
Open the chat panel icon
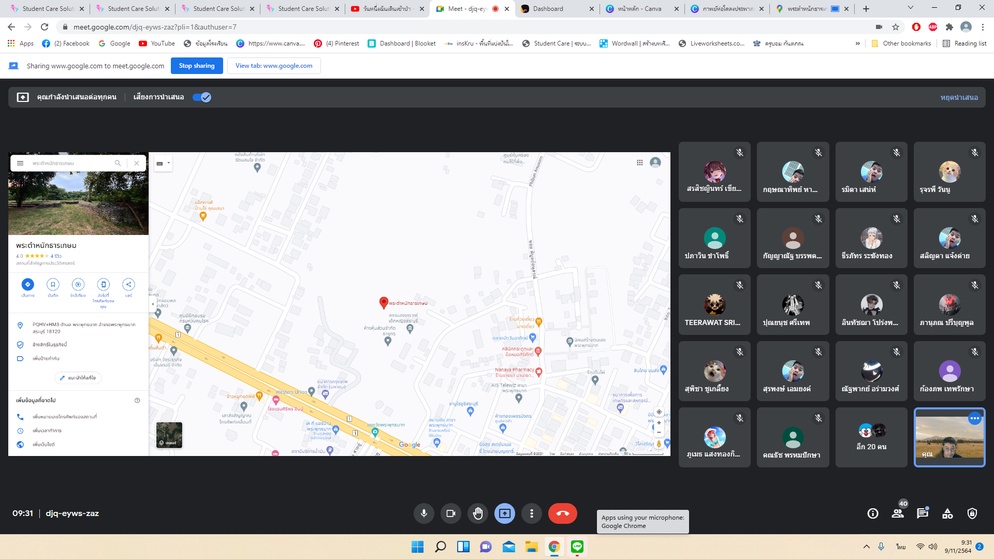[922, 513]
